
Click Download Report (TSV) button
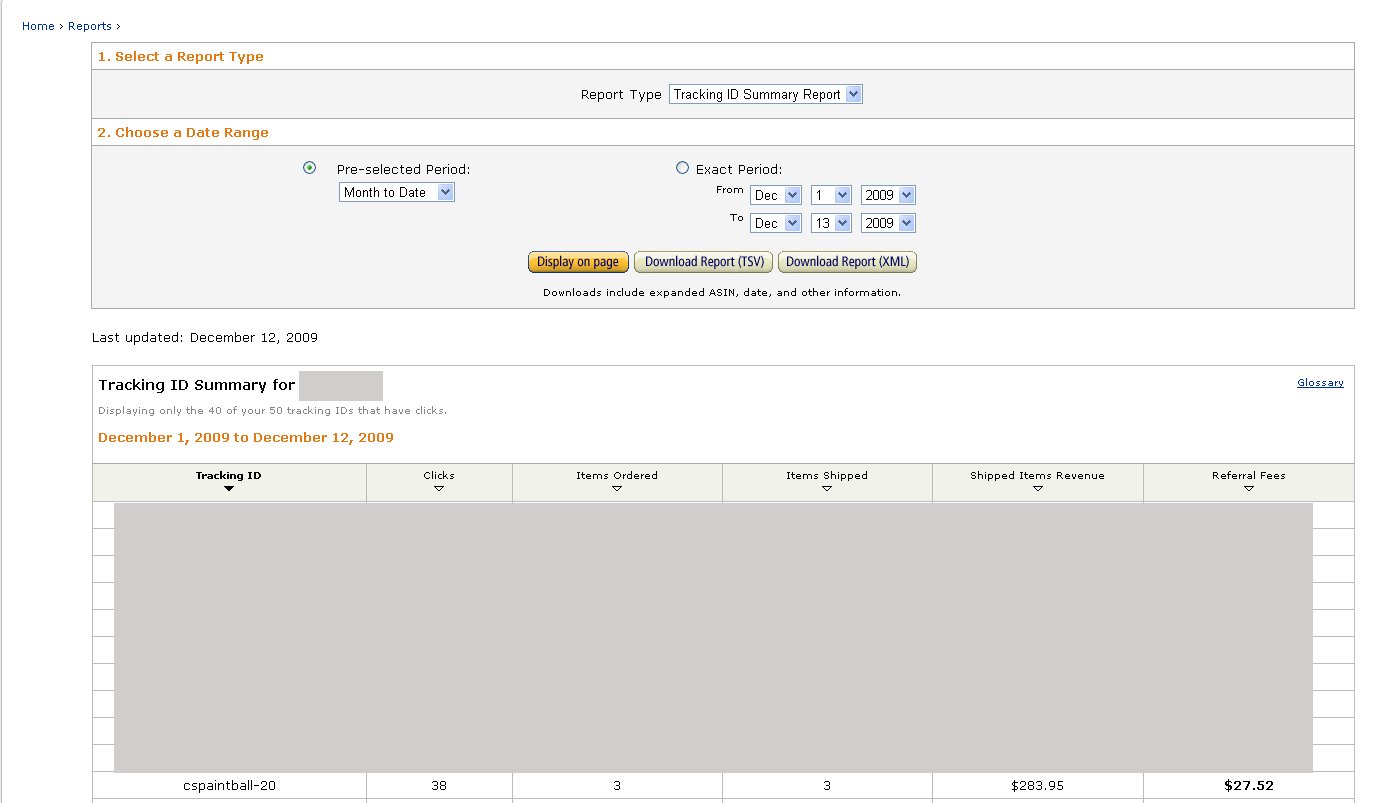(x=704, y=262)
